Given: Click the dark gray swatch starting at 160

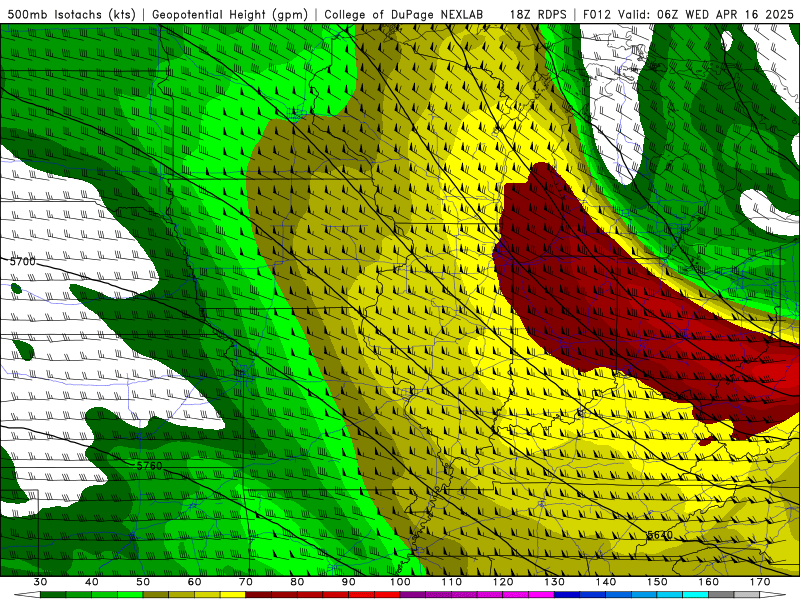Looking at the screenshot, I should pyautogui.click(x=721, y=595).
